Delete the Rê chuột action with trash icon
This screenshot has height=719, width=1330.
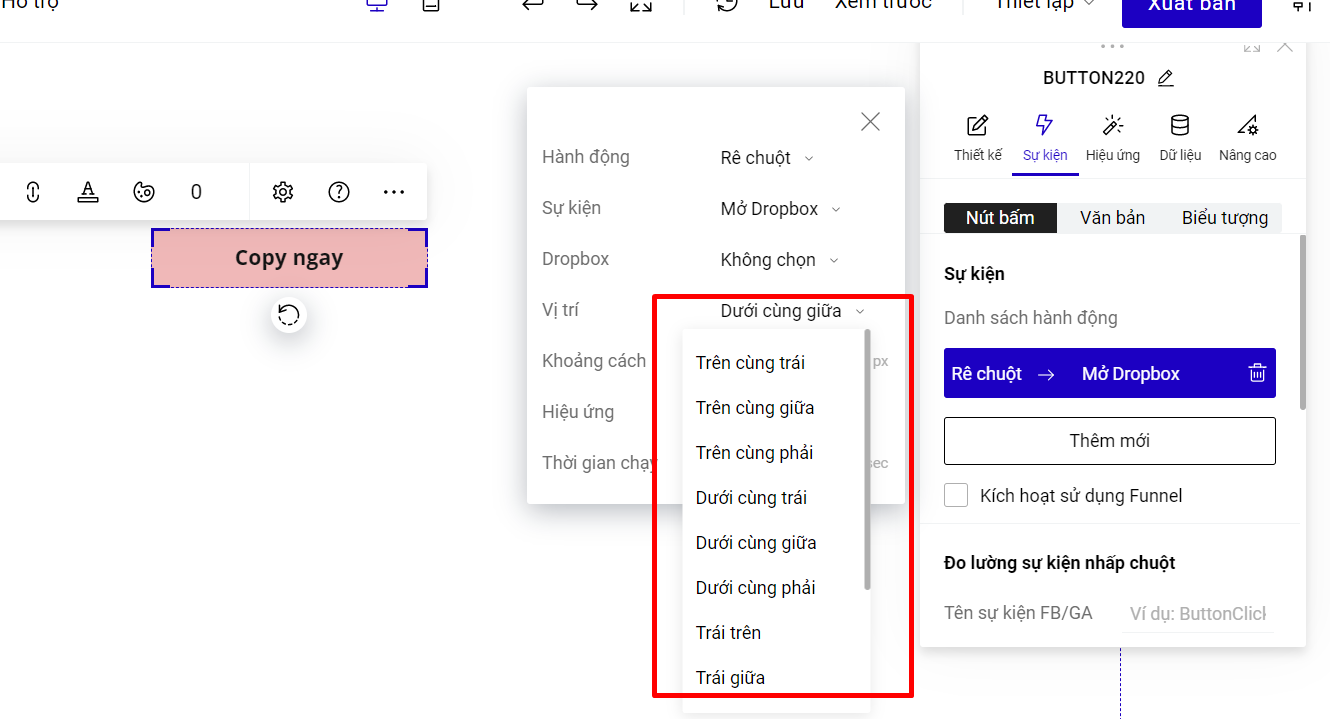[1257, 374]
